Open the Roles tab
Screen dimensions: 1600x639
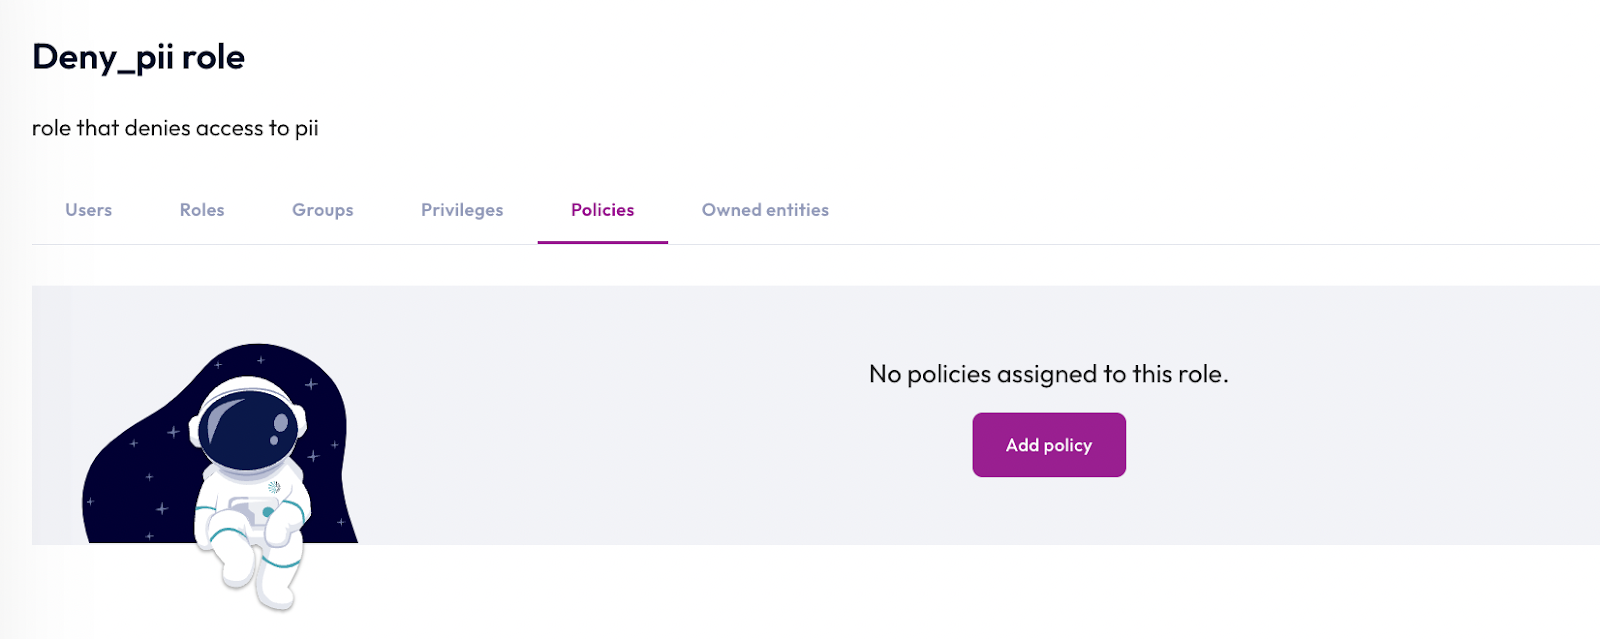point(201,210)
